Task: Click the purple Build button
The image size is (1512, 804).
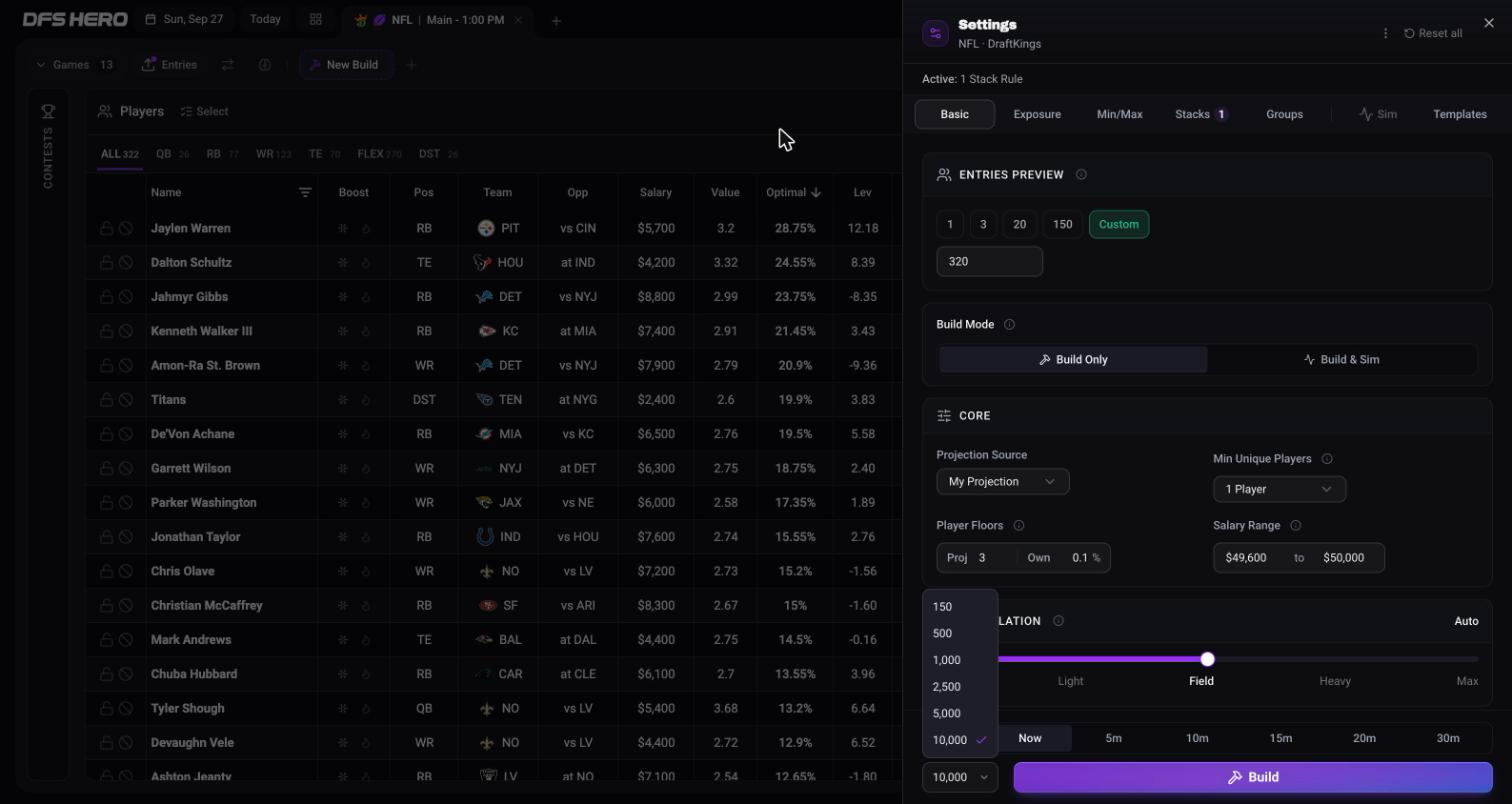Action: pyautogui.click(x=1253, y=777)
